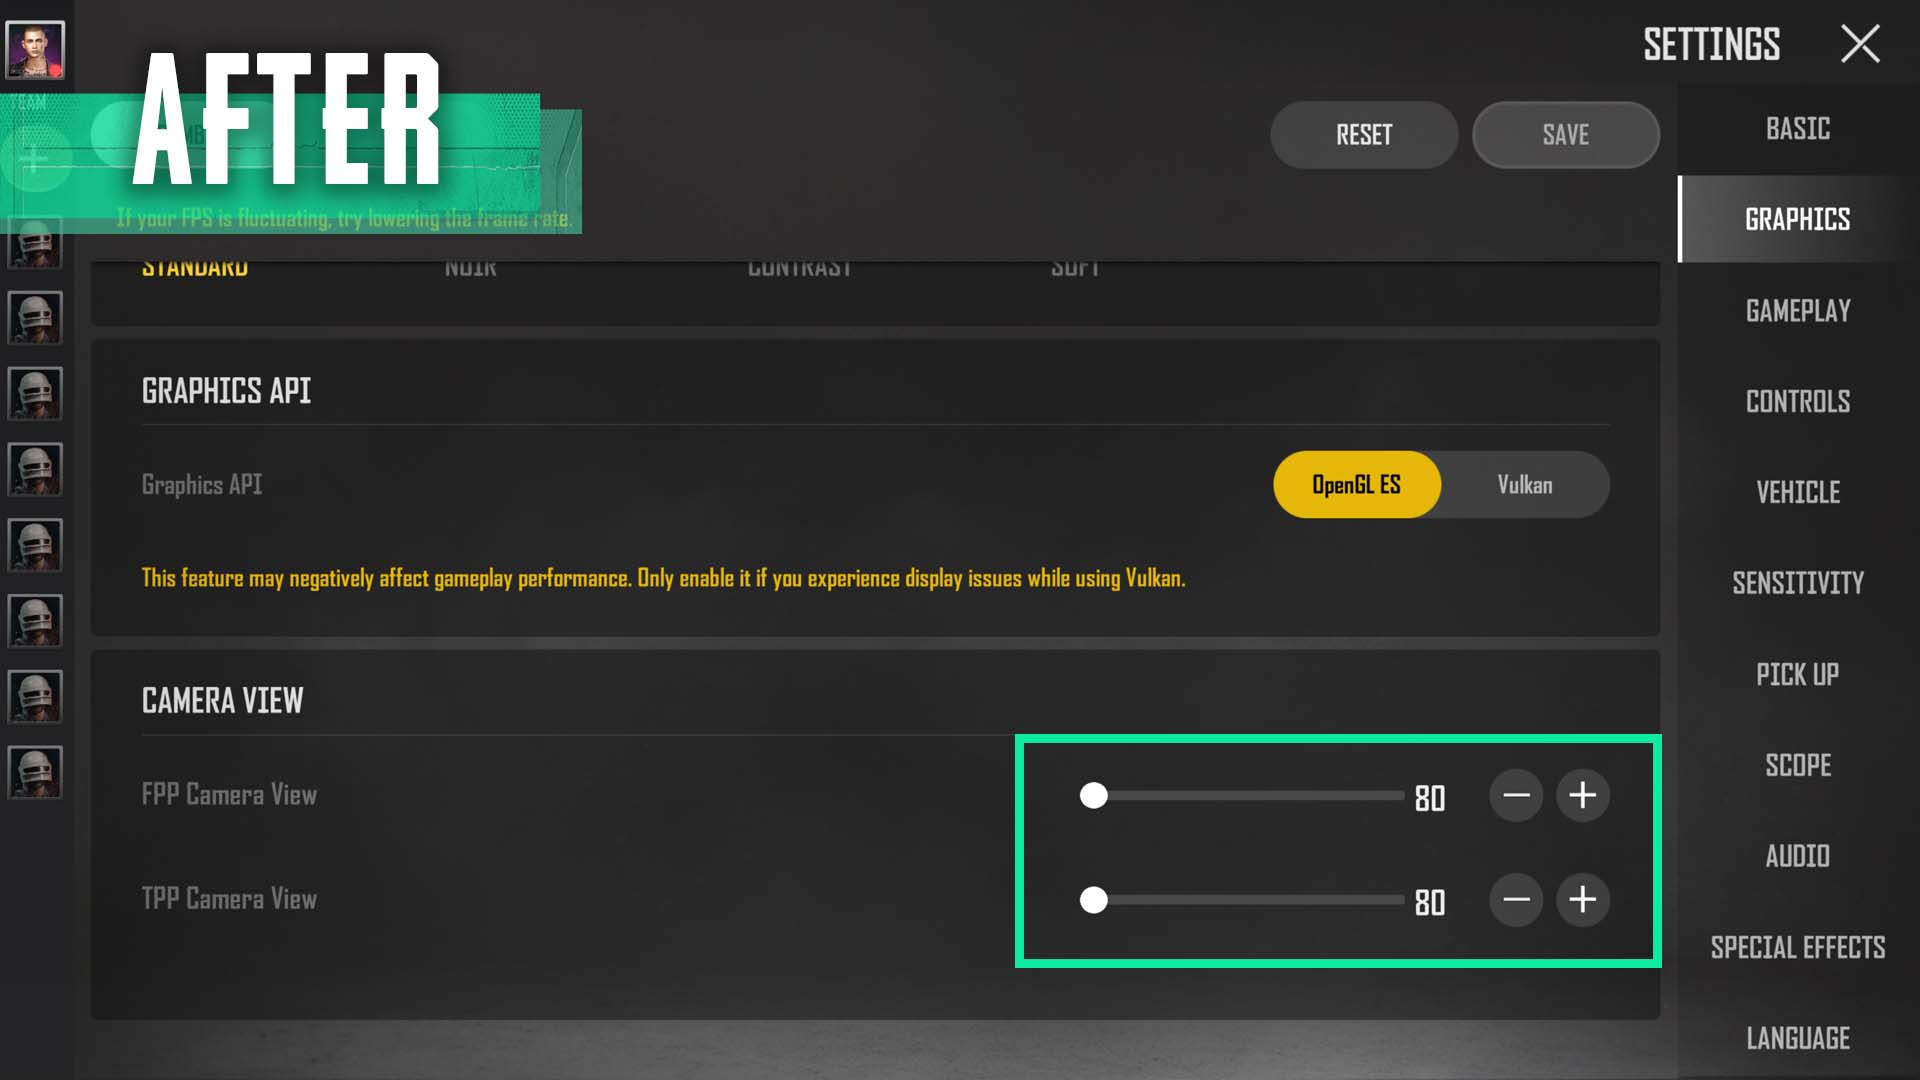Click the CONTROLS sidebar item
Viewport: 1920px width, 1080px height.
pyautogui.click(x=1799, y=401)
